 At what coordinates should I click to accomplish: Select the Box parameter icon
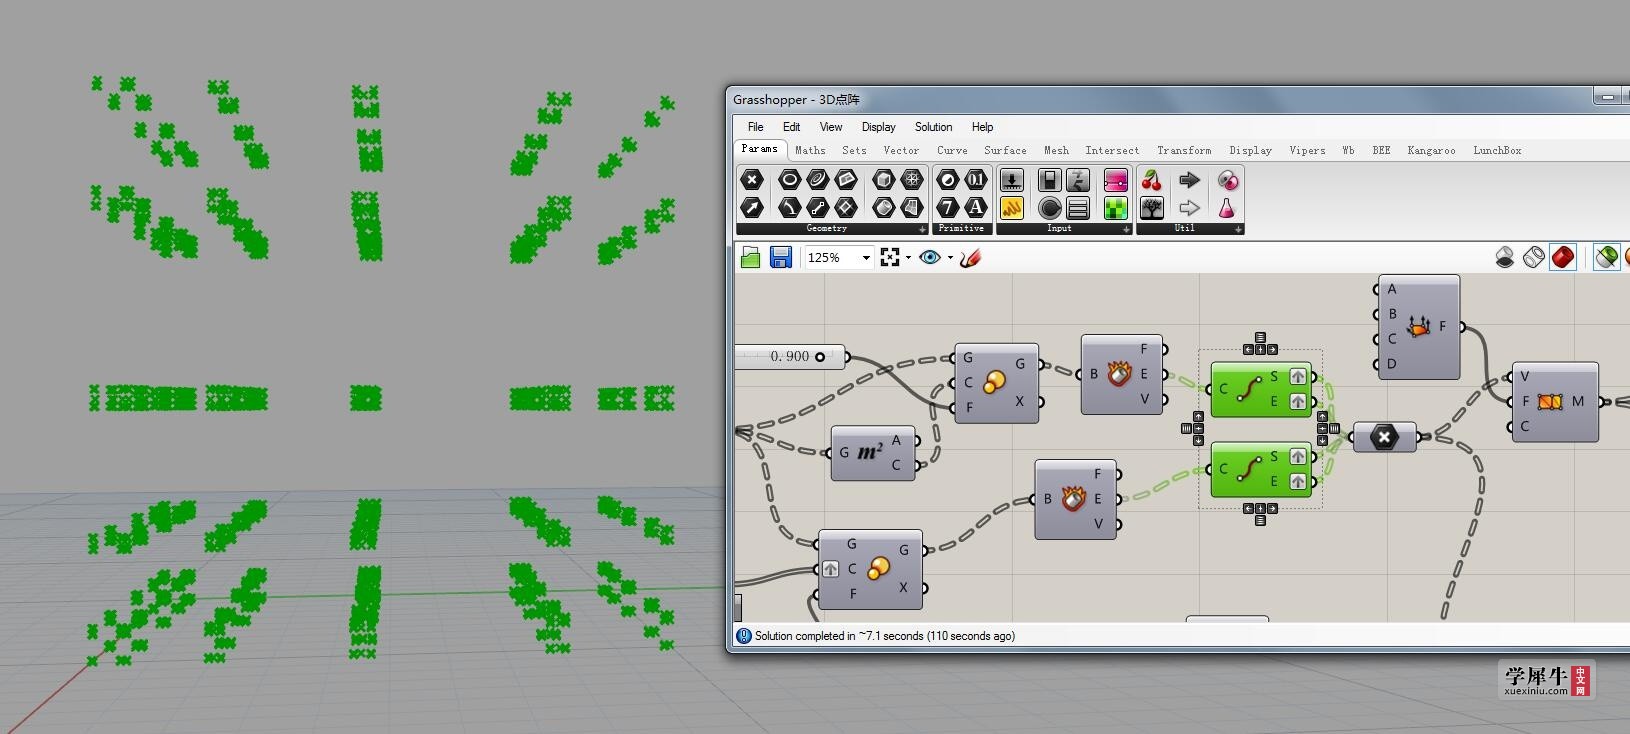[884, 180]
